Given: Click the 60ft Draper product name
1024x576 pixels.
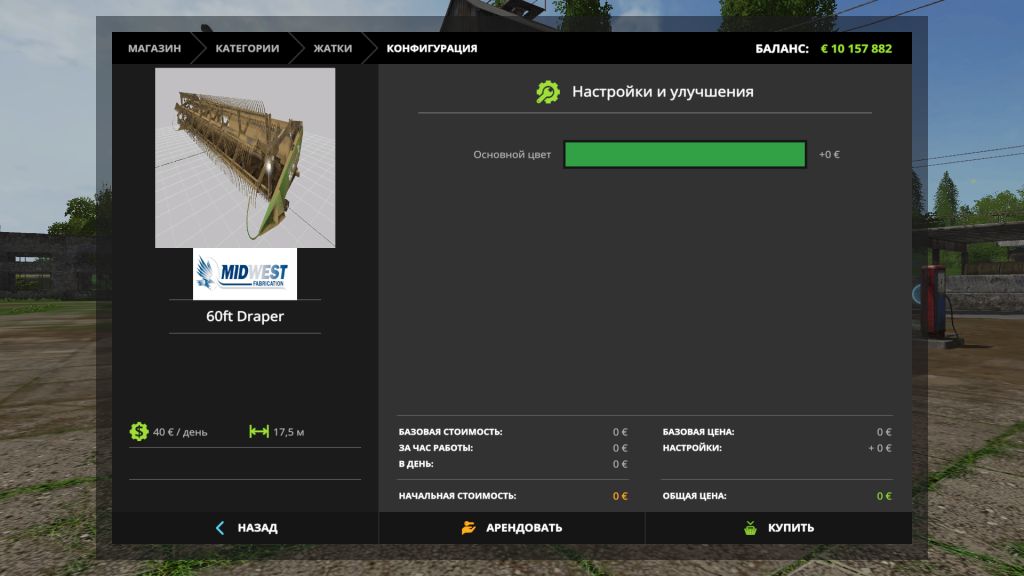Looking at the screenshot, I should click(245, 317).
